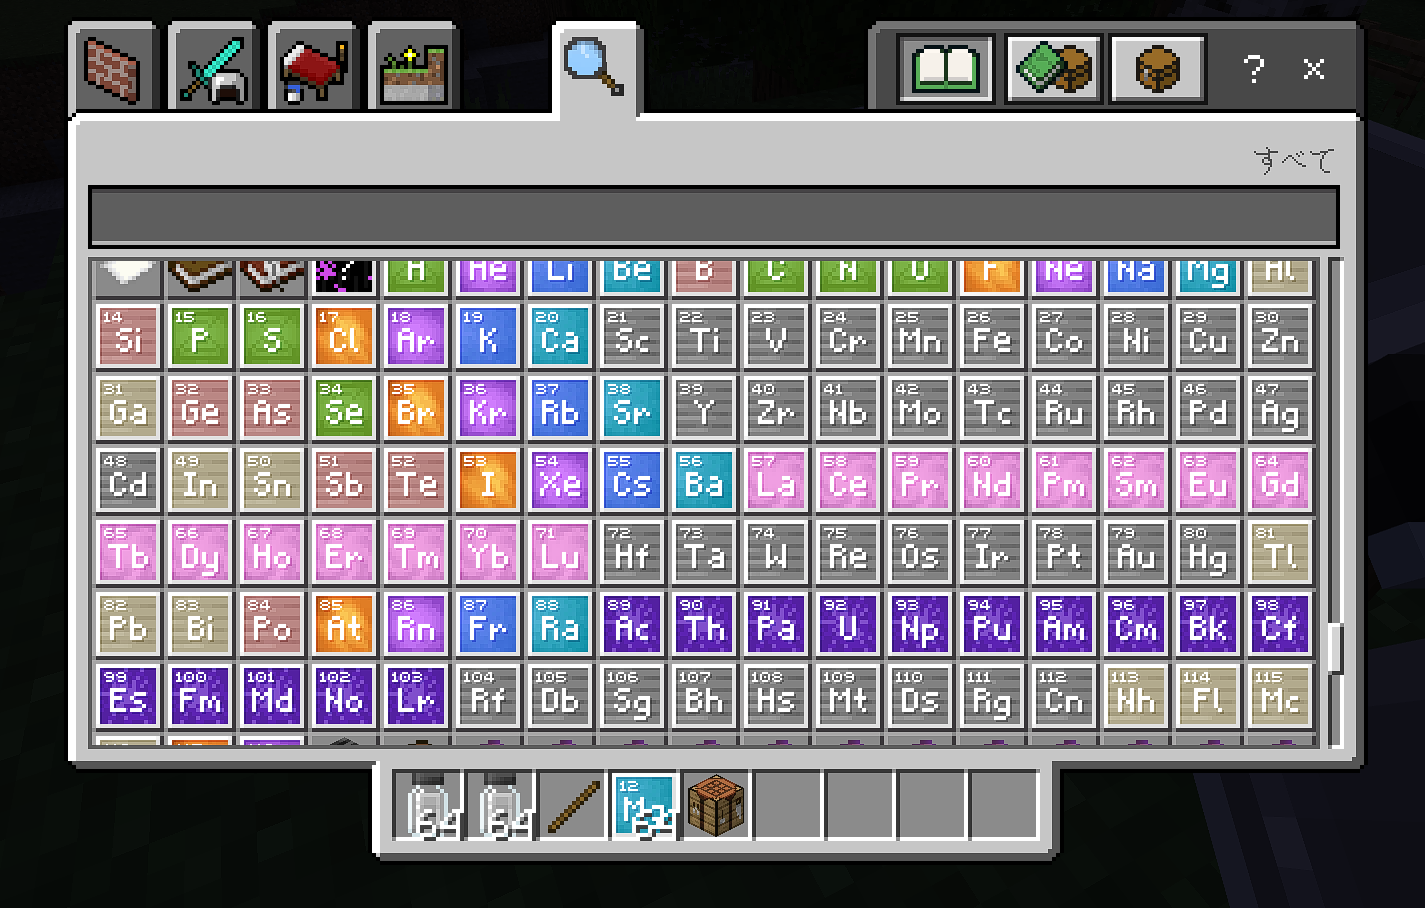Select the Zinc (Zn) element
This screenshot has width=1425, height=908.
[1280, 336]
